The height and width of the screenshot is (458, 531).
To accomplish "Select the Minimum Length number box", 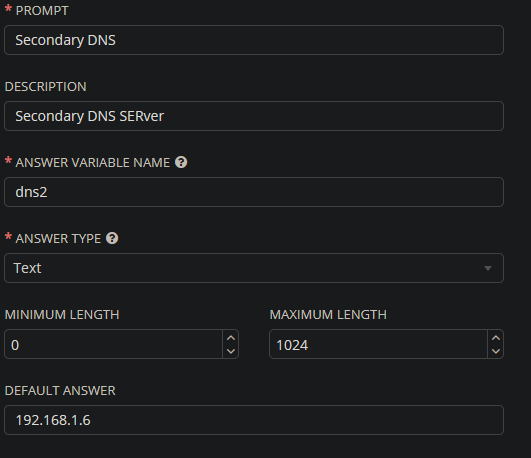I will tap(113, 344).
